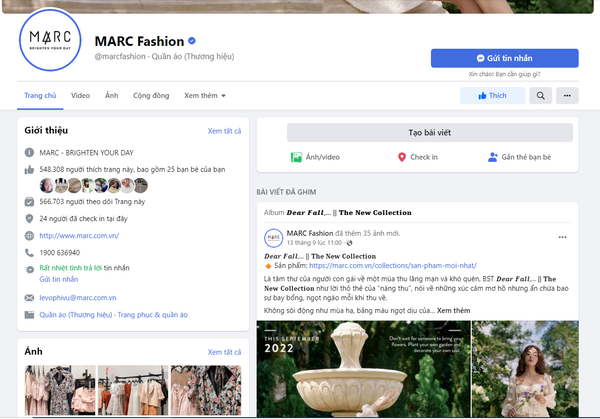This screenshot has width=600, height=419.
Task: Click the thumbs-up icon beside 548.308 người thích
Action: pyautogui.click(x=29, y=170)
